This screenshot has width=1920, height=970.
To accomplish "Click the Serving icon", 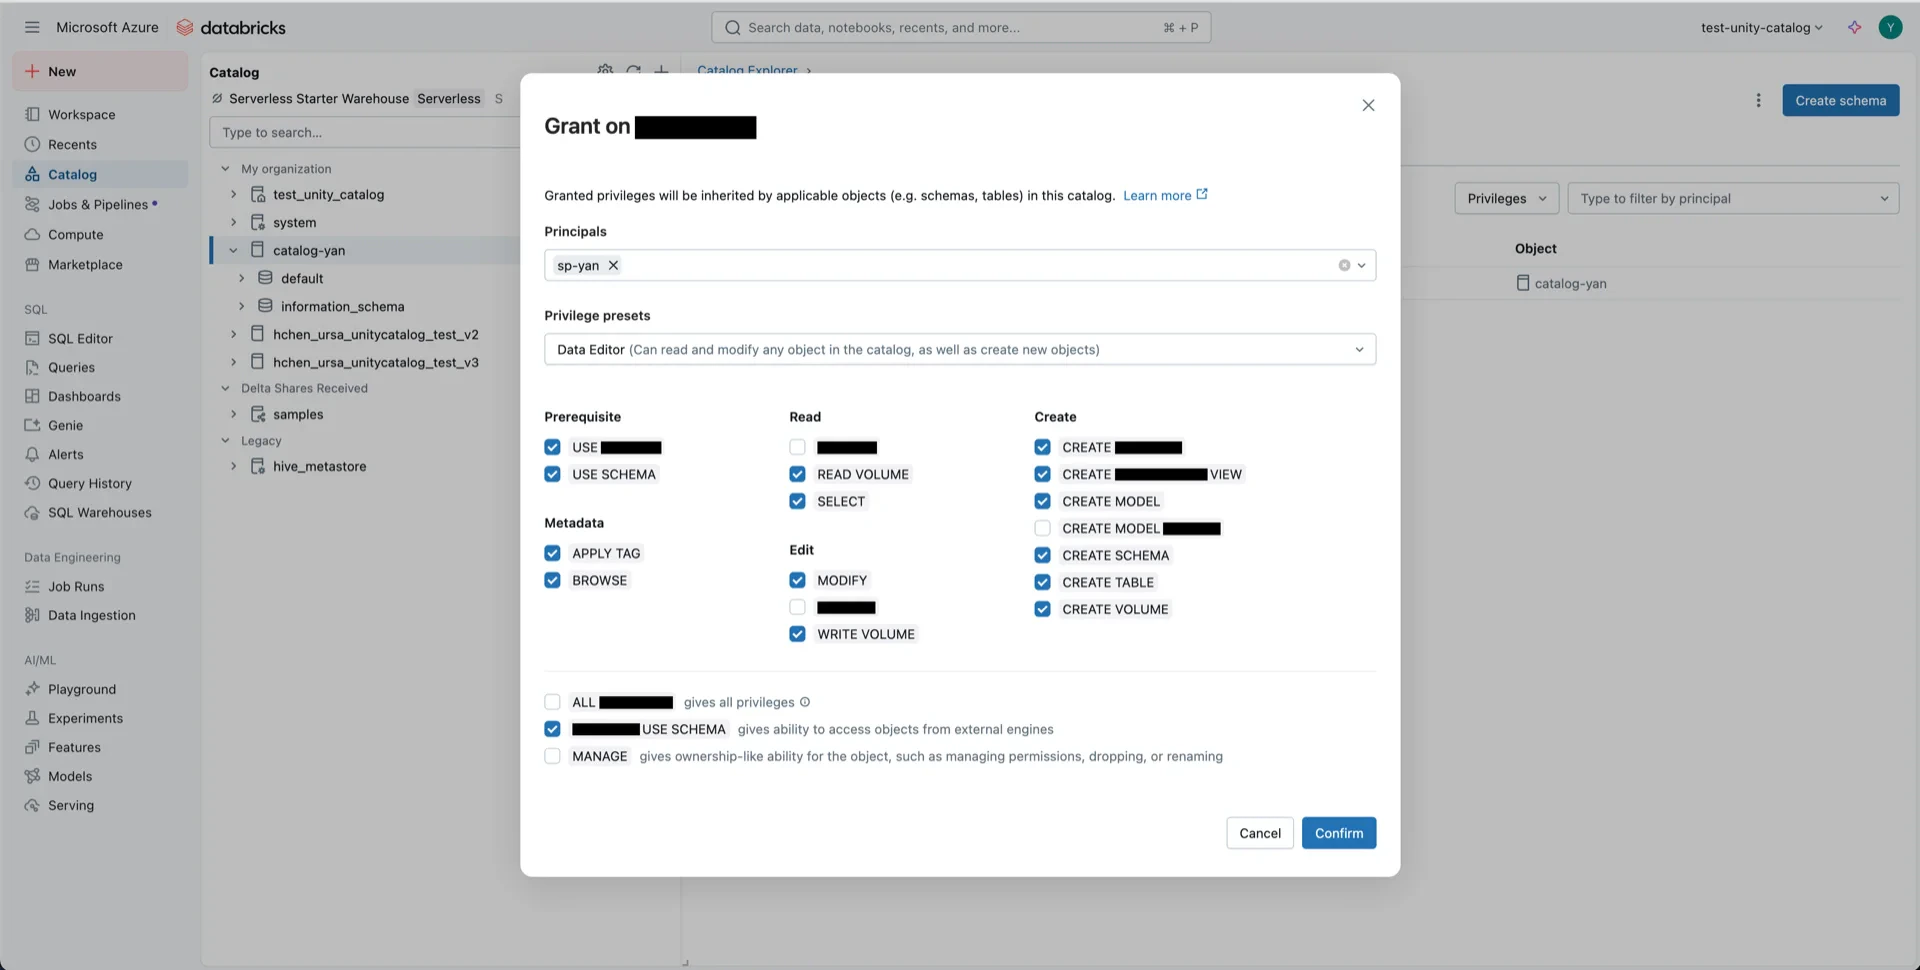I will 32,805.
